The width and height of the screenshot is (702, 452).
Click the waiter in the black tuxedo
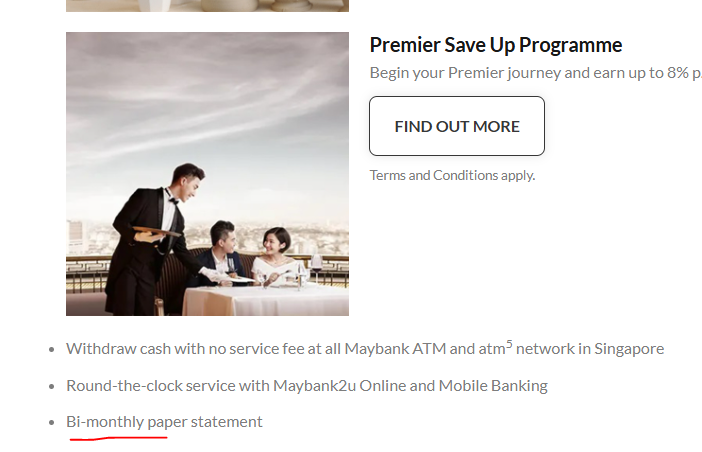pyautogui.click(x=150, y=239)
